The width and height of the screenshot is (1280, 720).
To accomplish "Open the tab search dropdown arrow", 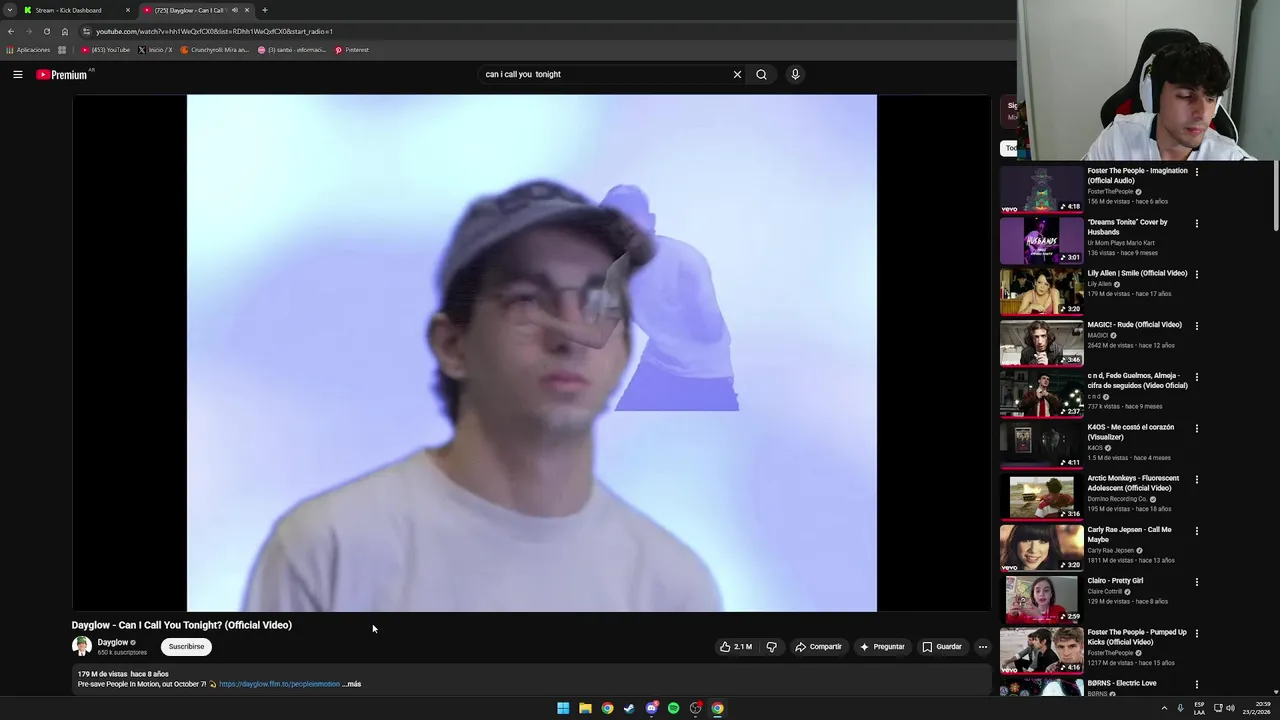I will click(x=10, y=10).
